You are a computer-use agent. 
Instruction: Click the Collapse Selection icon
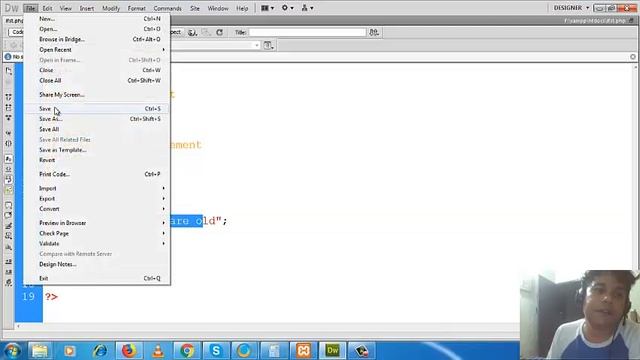pos(9,107)
